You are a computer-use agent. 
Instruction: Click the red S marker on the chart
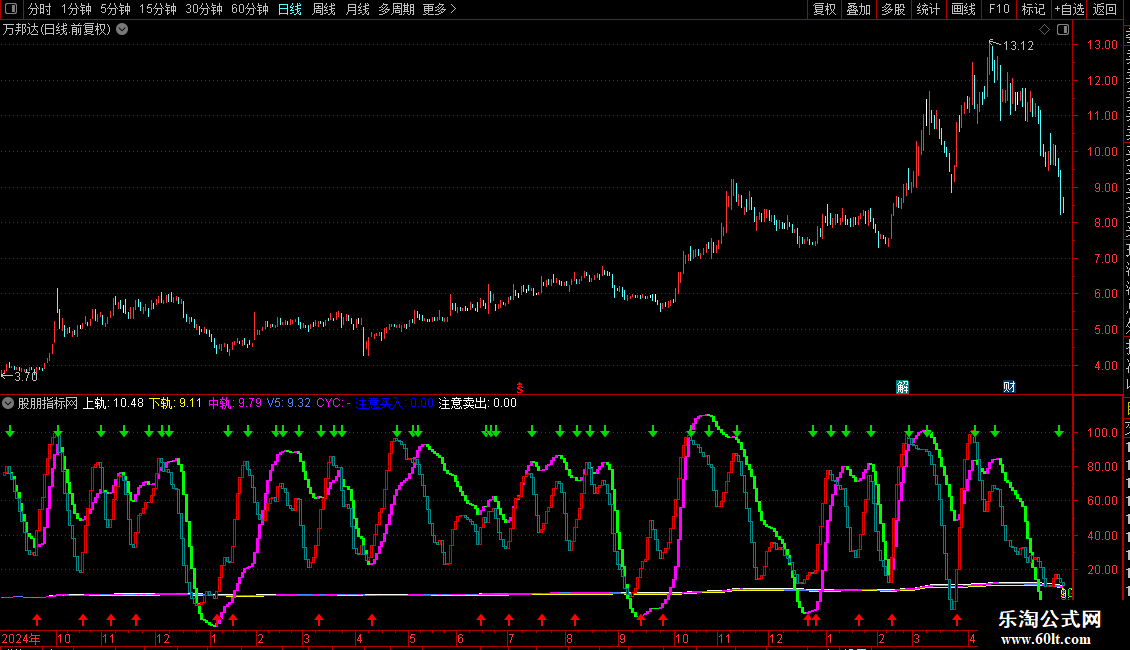point(520,388)
